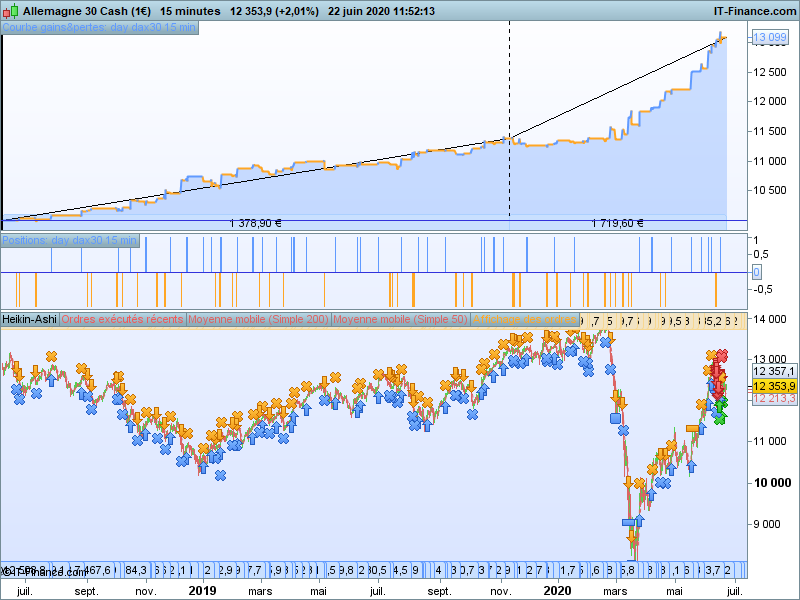Click the 0 level tag in Positions panel
This screenshot has width=800, height=600.
757,272
